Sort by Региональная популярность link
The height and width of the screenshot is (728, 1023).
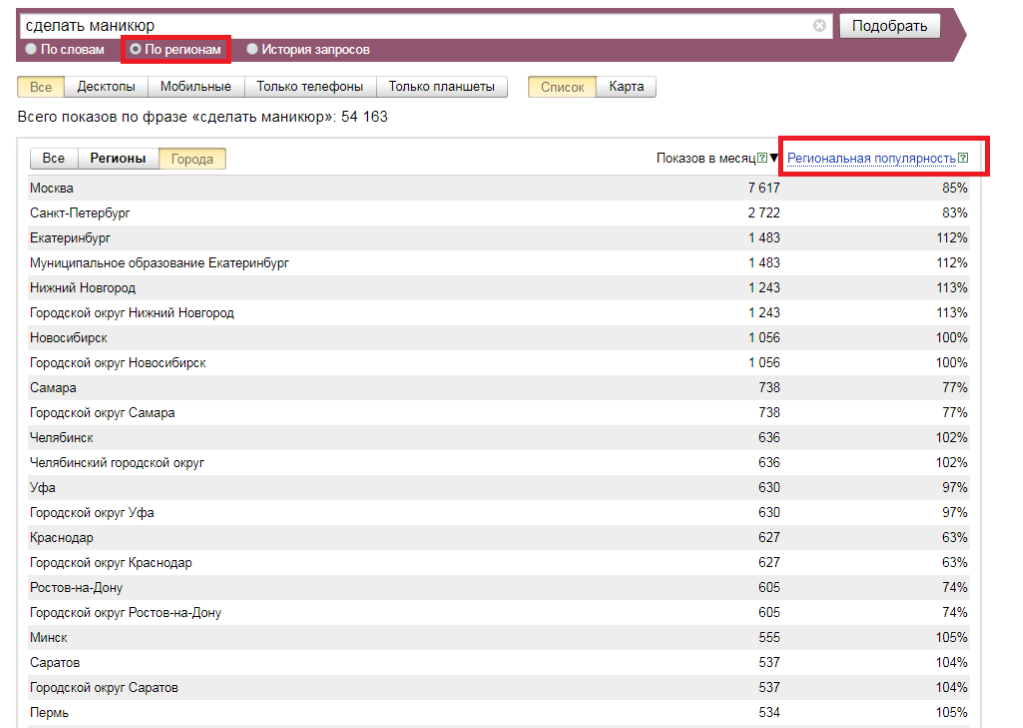pos(871,158)
